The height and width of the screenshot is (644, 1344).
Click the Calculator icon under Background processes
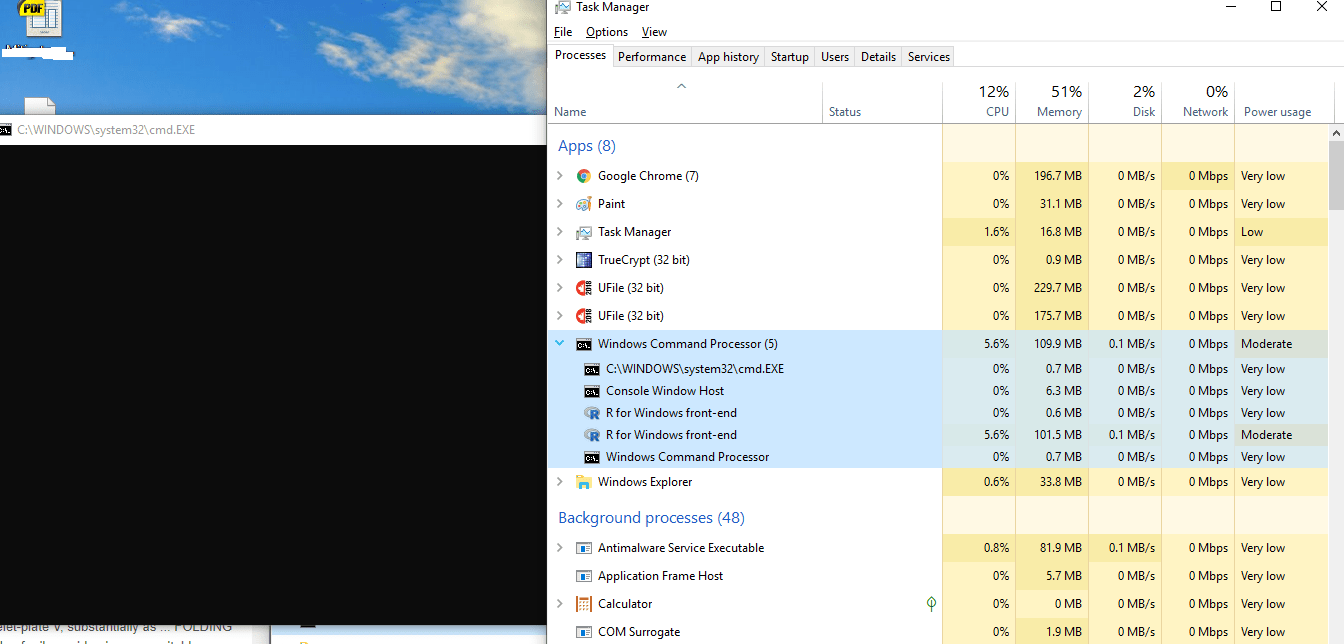tap(583, 603)
